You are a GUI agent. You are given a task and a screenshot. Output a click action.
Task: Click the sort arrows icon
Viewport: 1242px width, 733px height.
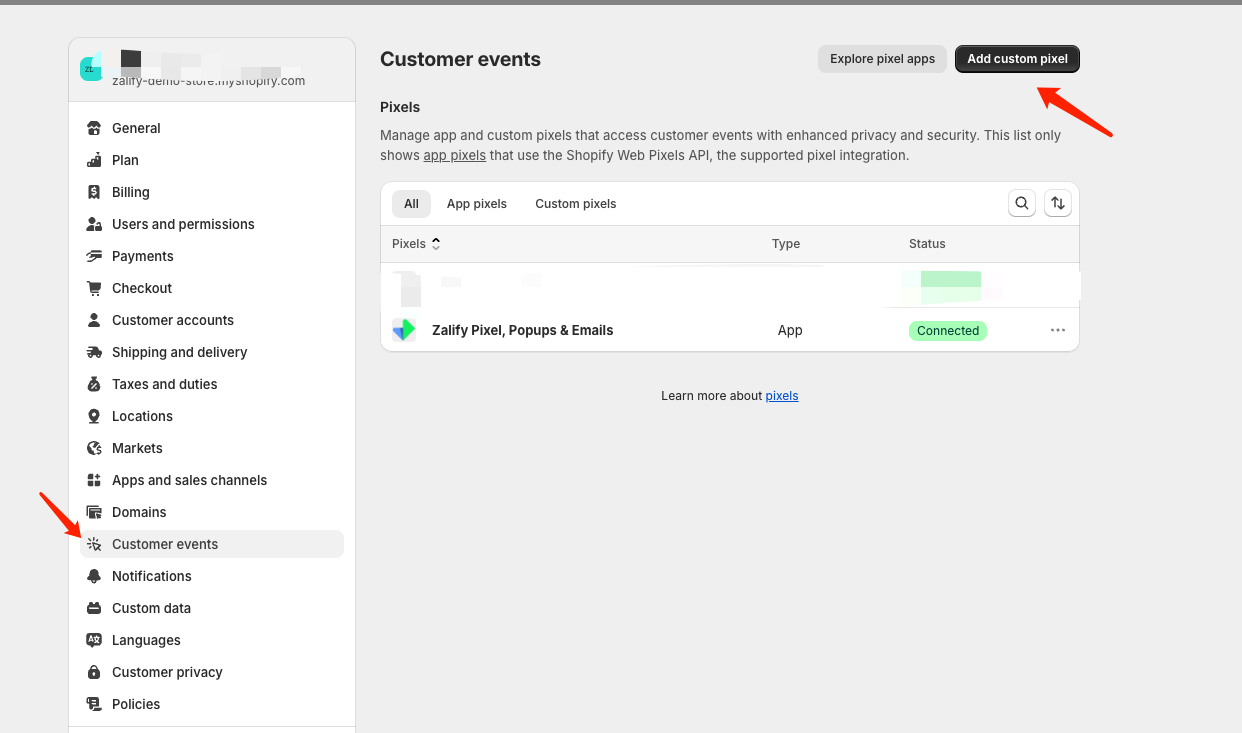[x=1057, y=204]
